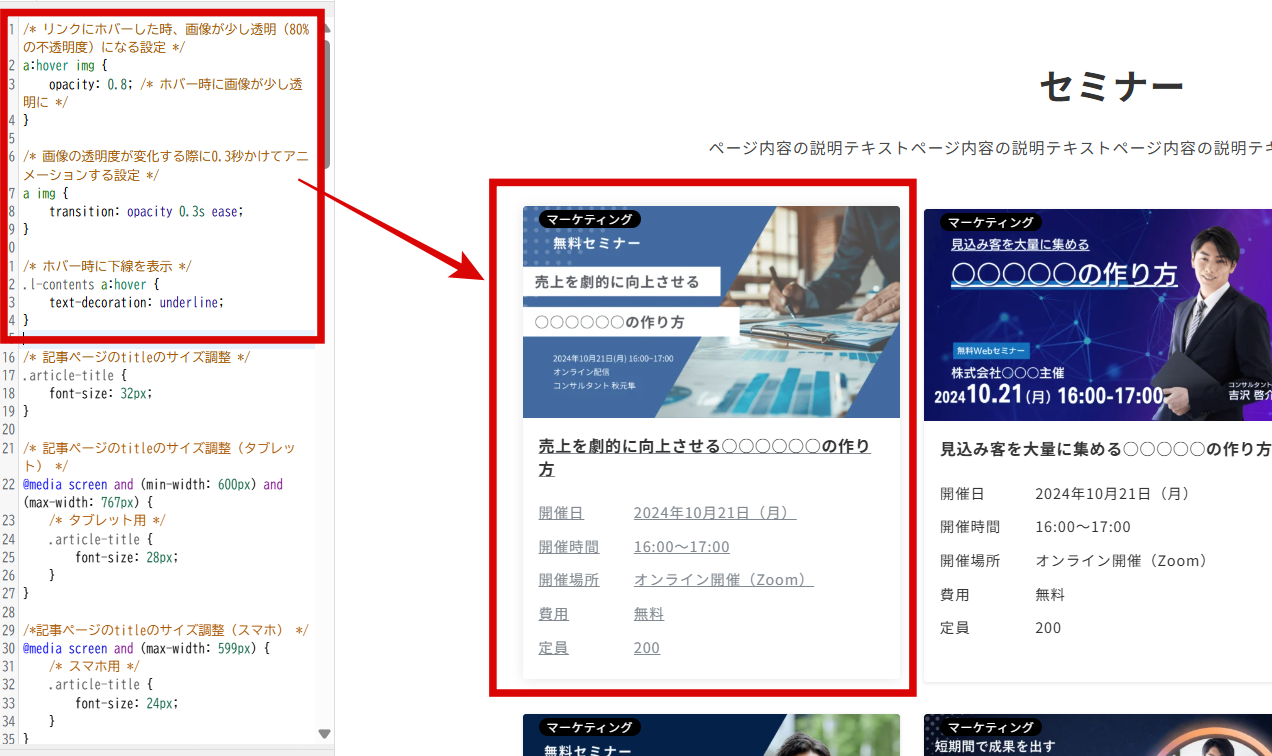Click the underlined 開催場所 label

point(568,580)
